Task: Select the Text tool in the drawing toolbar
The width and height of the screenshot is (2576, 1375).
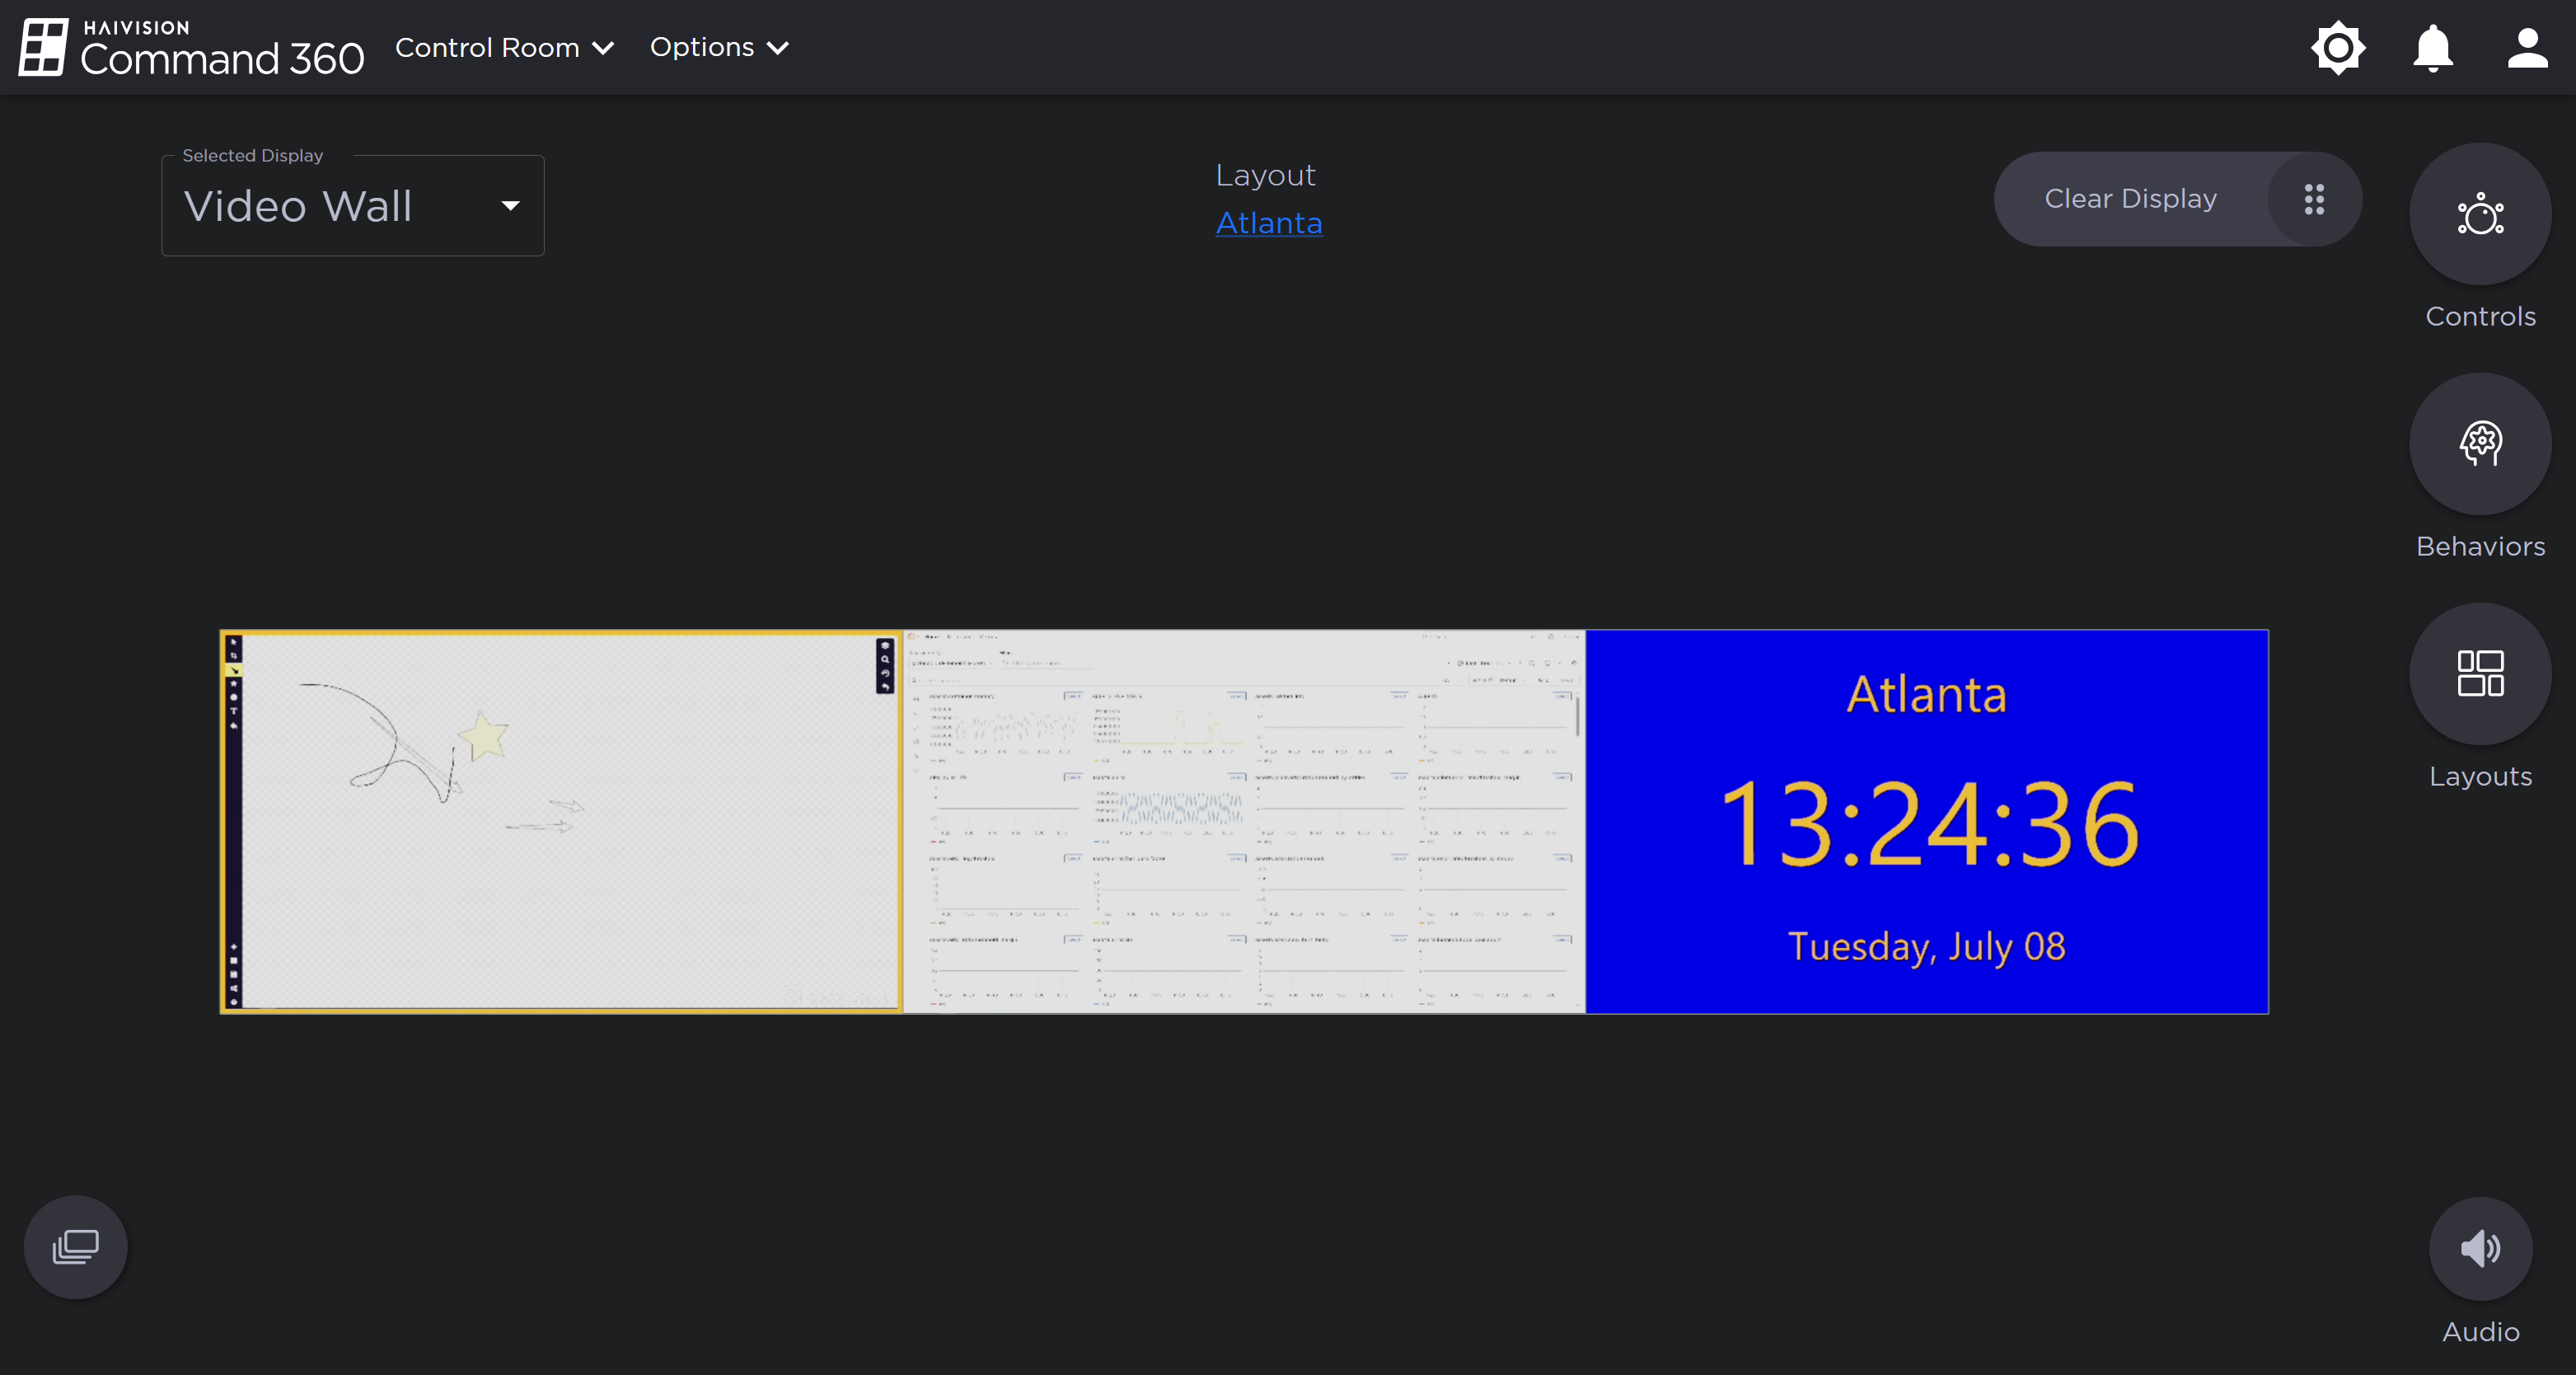Action: click(235, 711)
